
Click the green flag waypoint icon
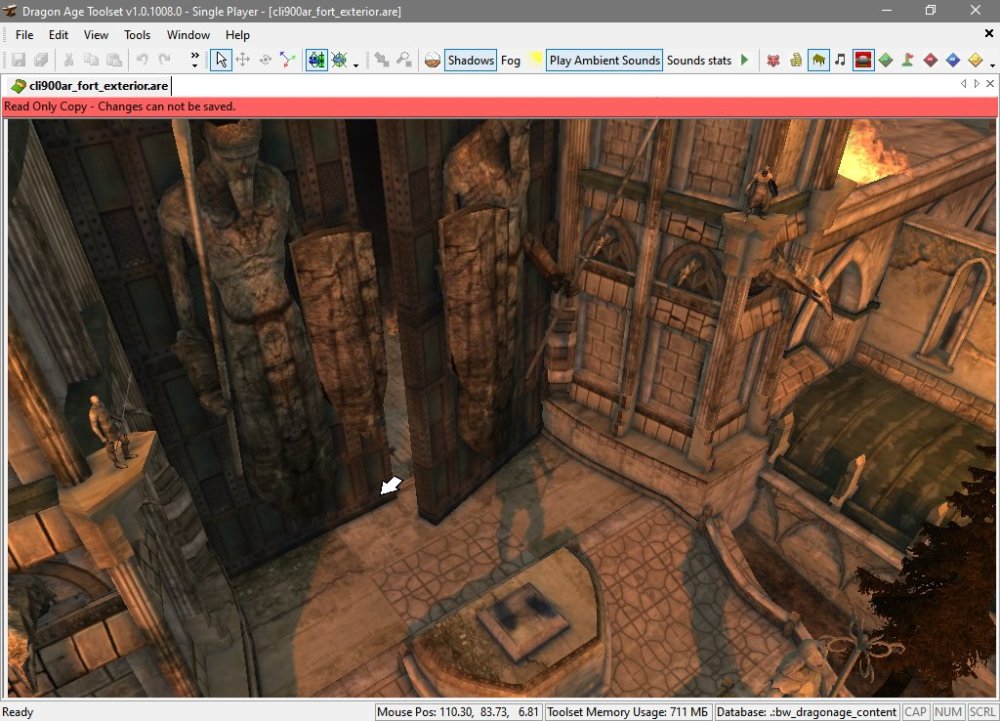point(908,60)
